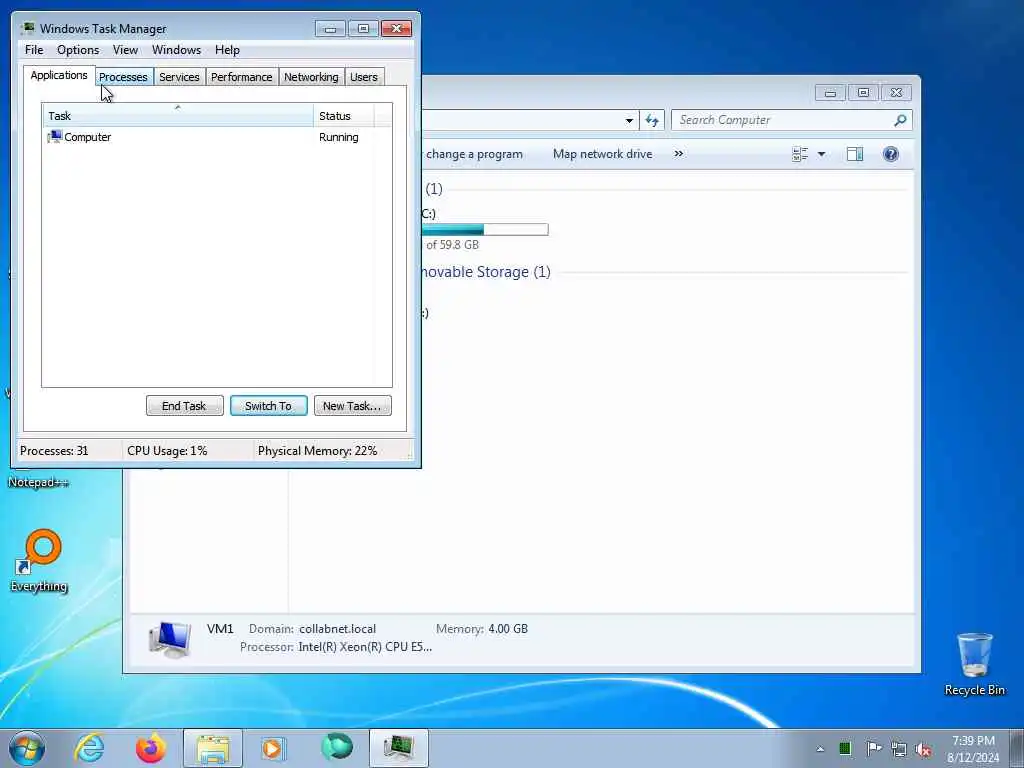1024x768 pixels.
Task: Click Map network drive in Explorer toolbar
Action: [x=602, y=154]
